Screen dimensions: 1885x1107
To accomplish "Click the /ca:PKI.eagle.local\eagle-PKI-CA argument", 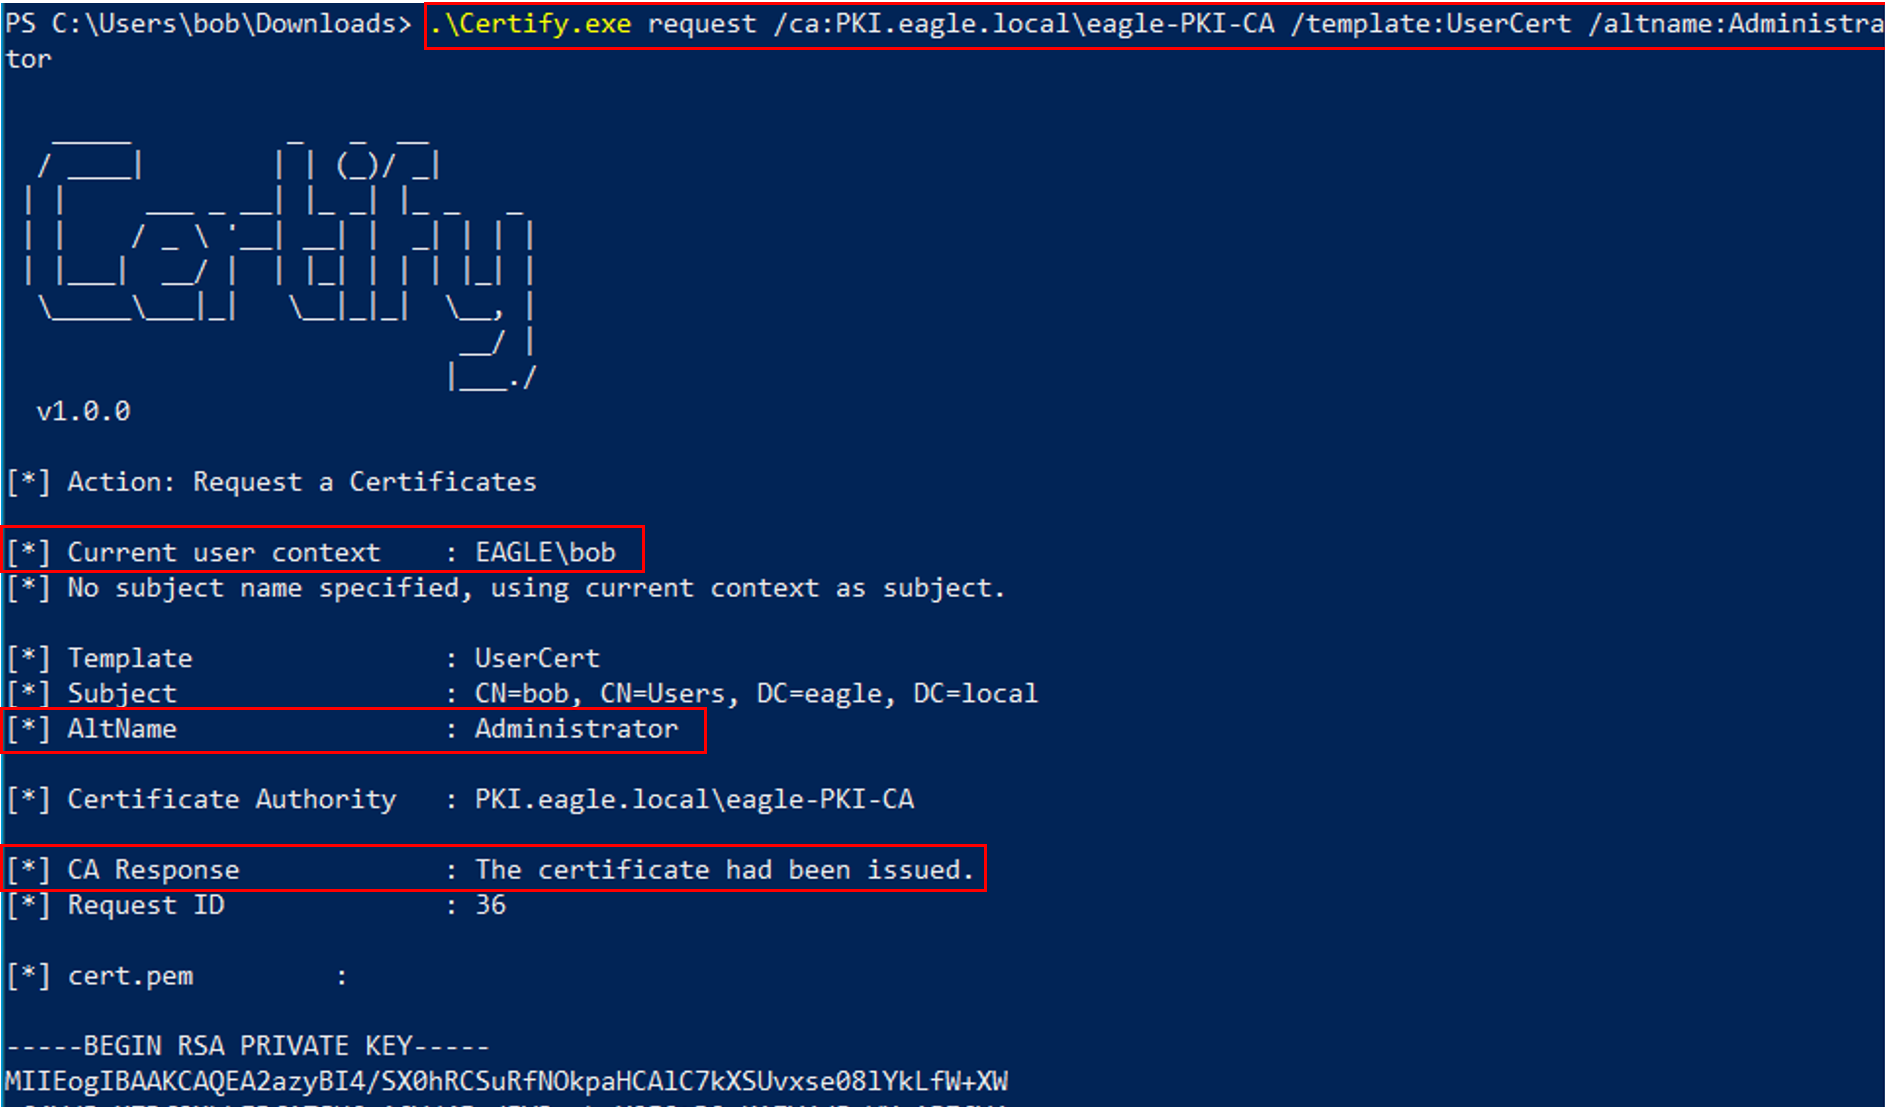I will [1023, 23].
